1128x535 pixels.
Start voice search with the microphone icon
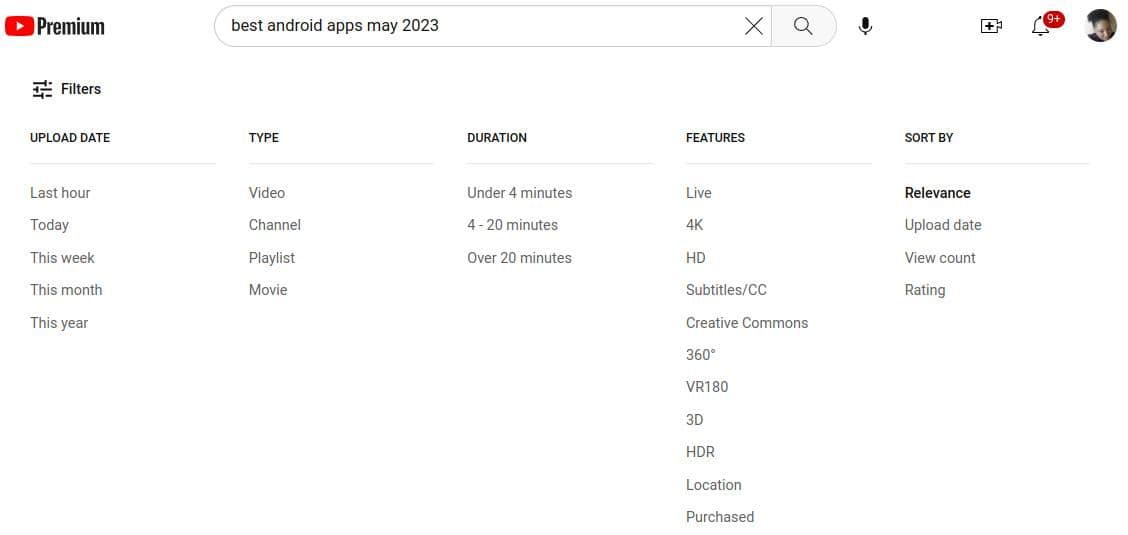coord(865,26)
